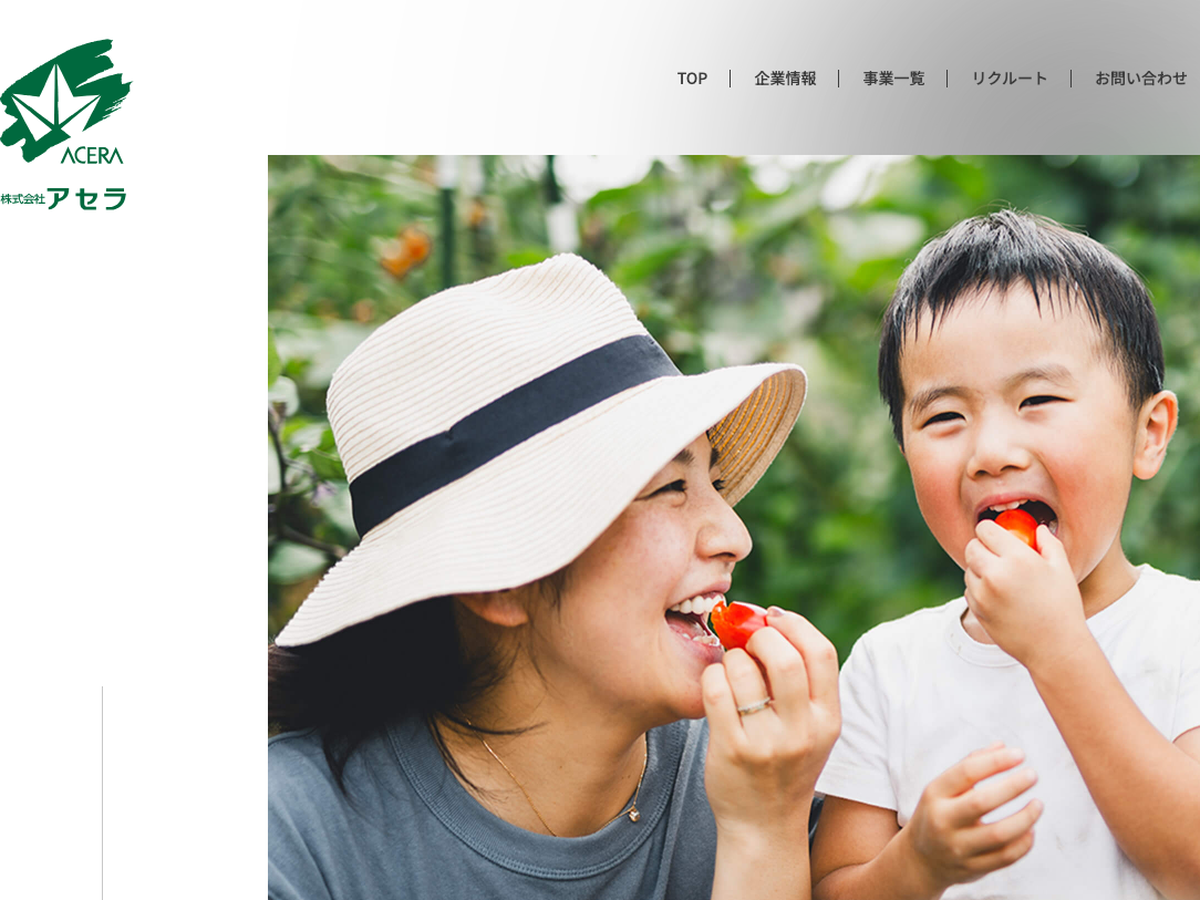Click the red tomato the woman holds

738,624
